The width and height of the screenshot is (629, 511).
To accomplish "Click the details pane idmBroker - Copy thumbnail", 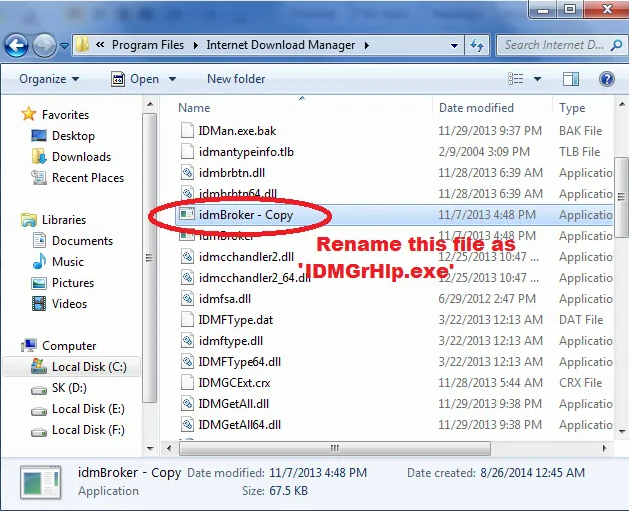I will 41,482.
